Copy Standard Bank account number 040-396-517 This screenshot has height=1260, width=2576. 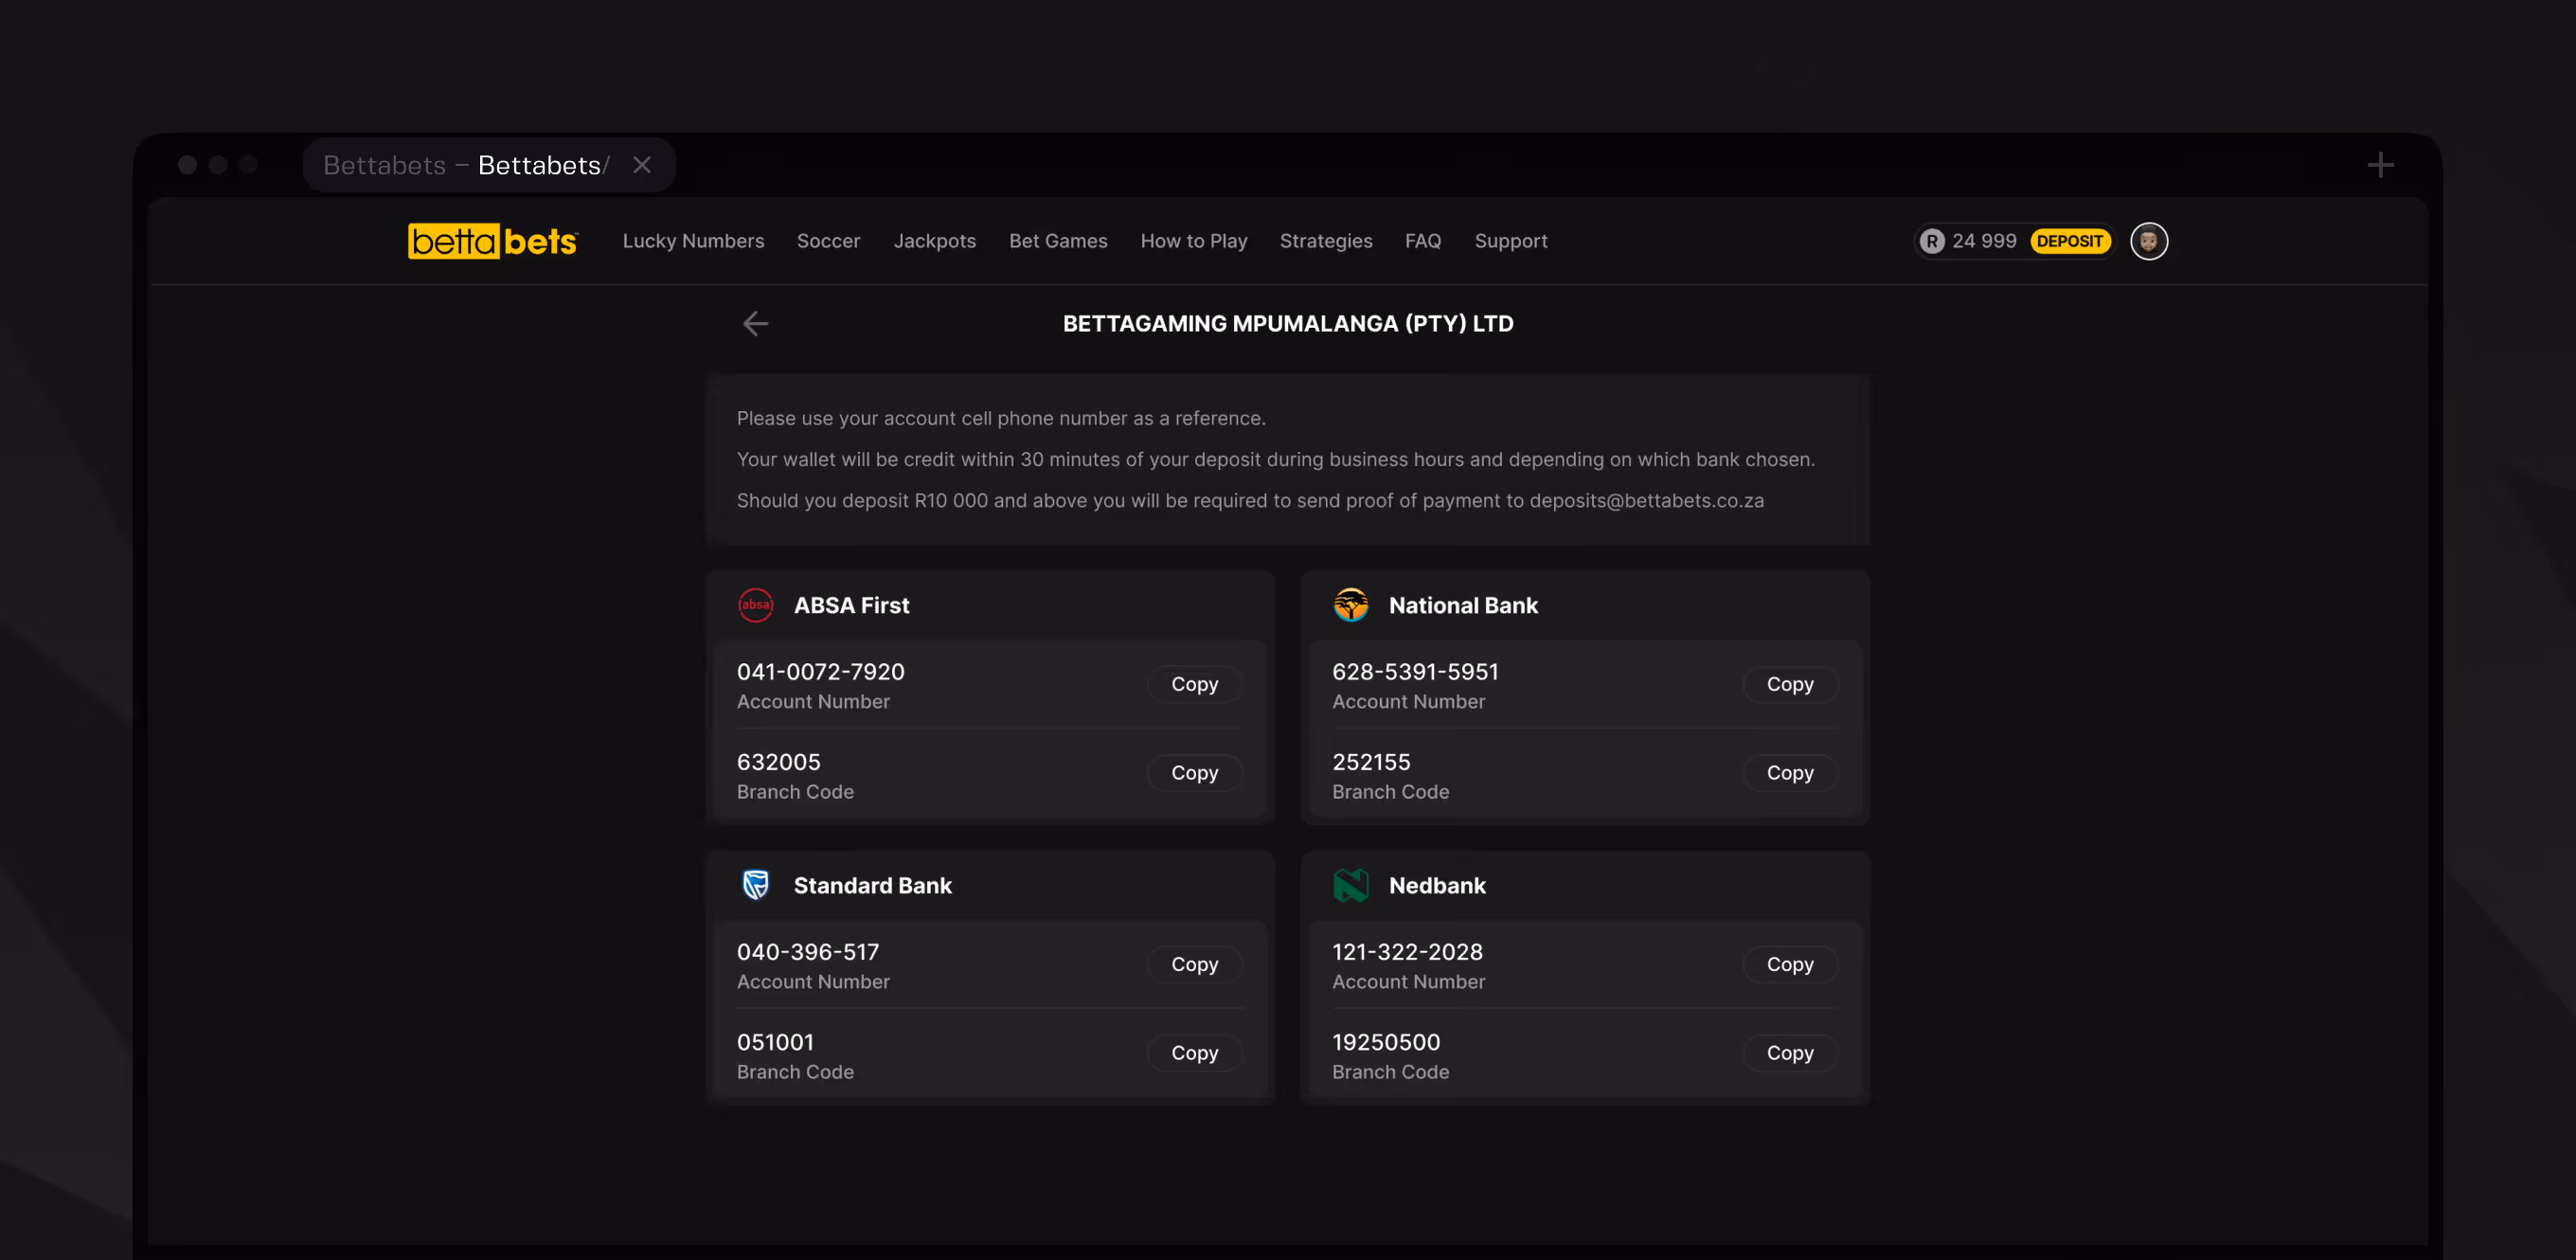(x=1194, y=964)
